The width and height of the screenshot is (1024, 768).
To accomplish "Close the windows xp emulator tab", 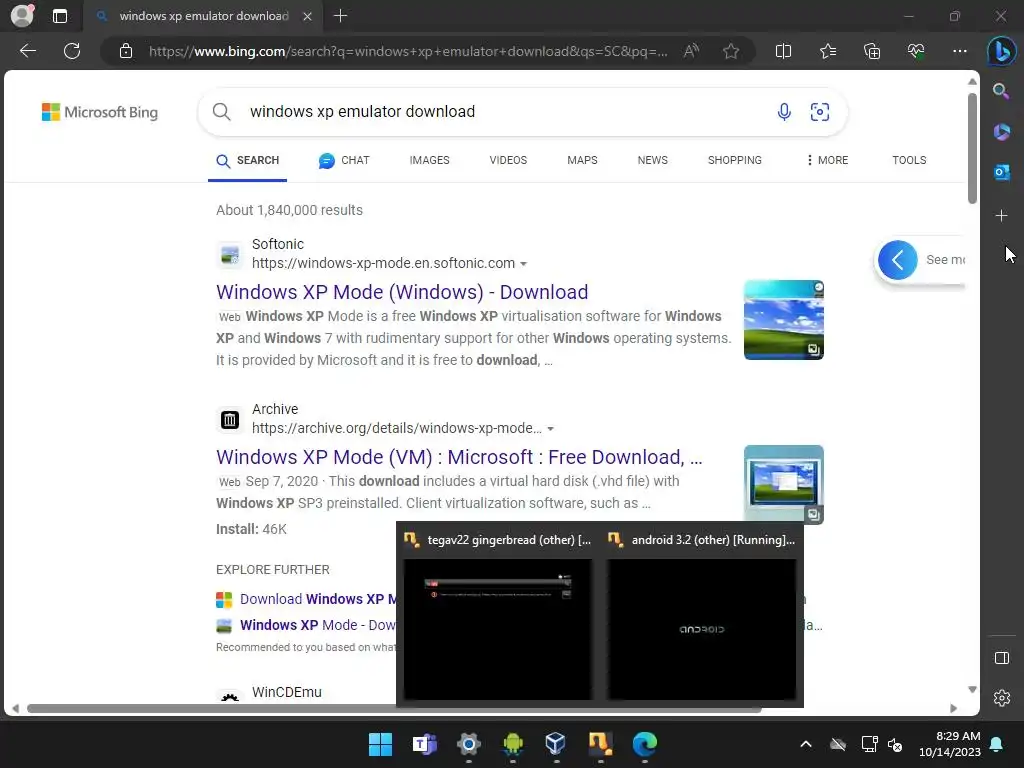I will 307,16.
